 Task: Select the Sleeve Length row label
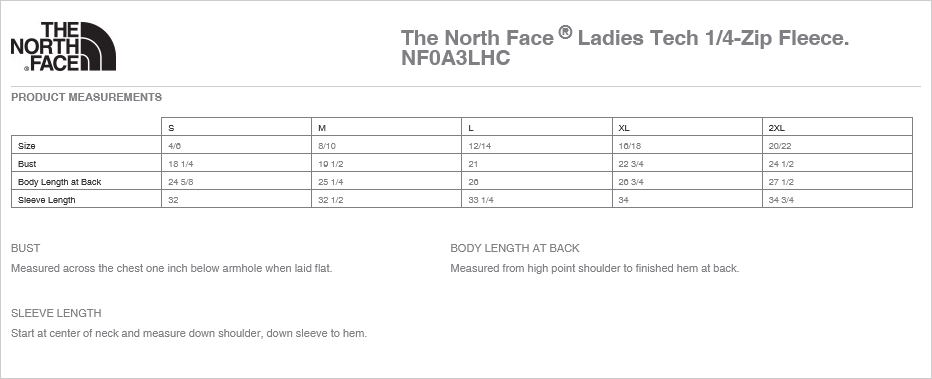(46, 200)
